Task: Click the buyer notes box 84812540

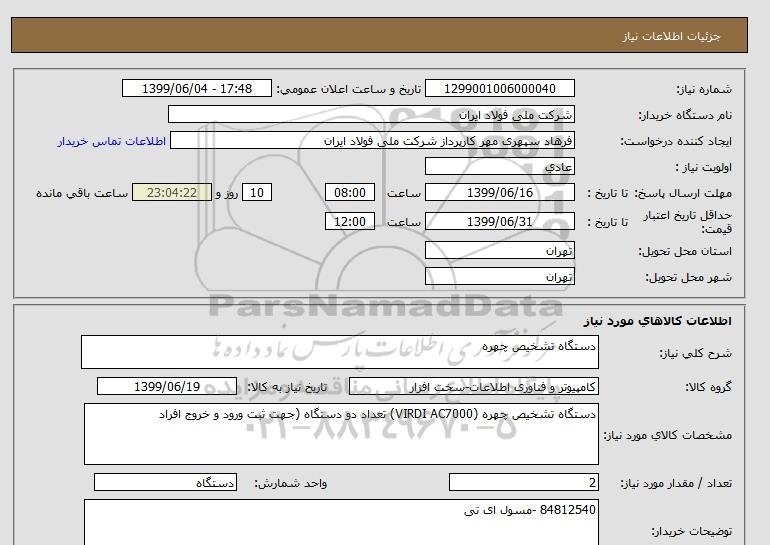Action: pyautogui.click(x=341, y=522)
